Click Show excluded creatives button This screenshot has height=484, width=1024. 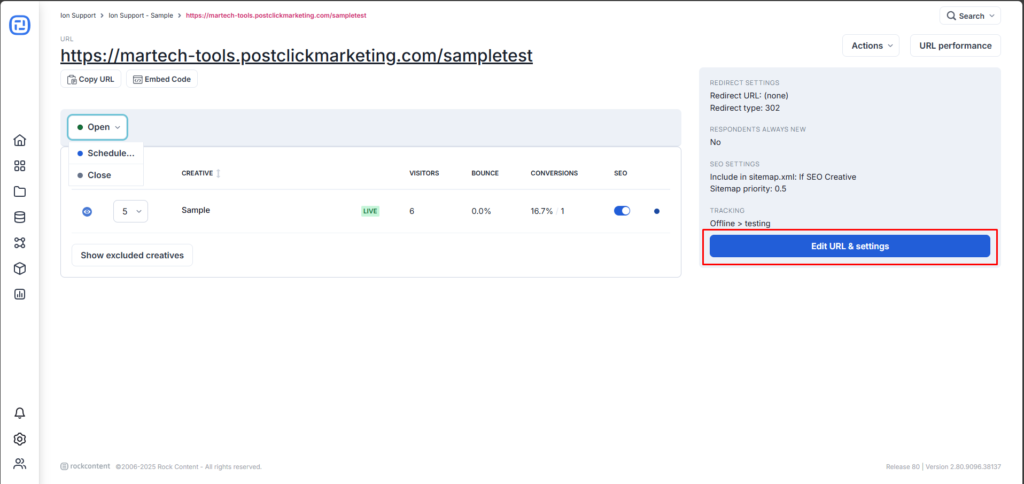132,255
